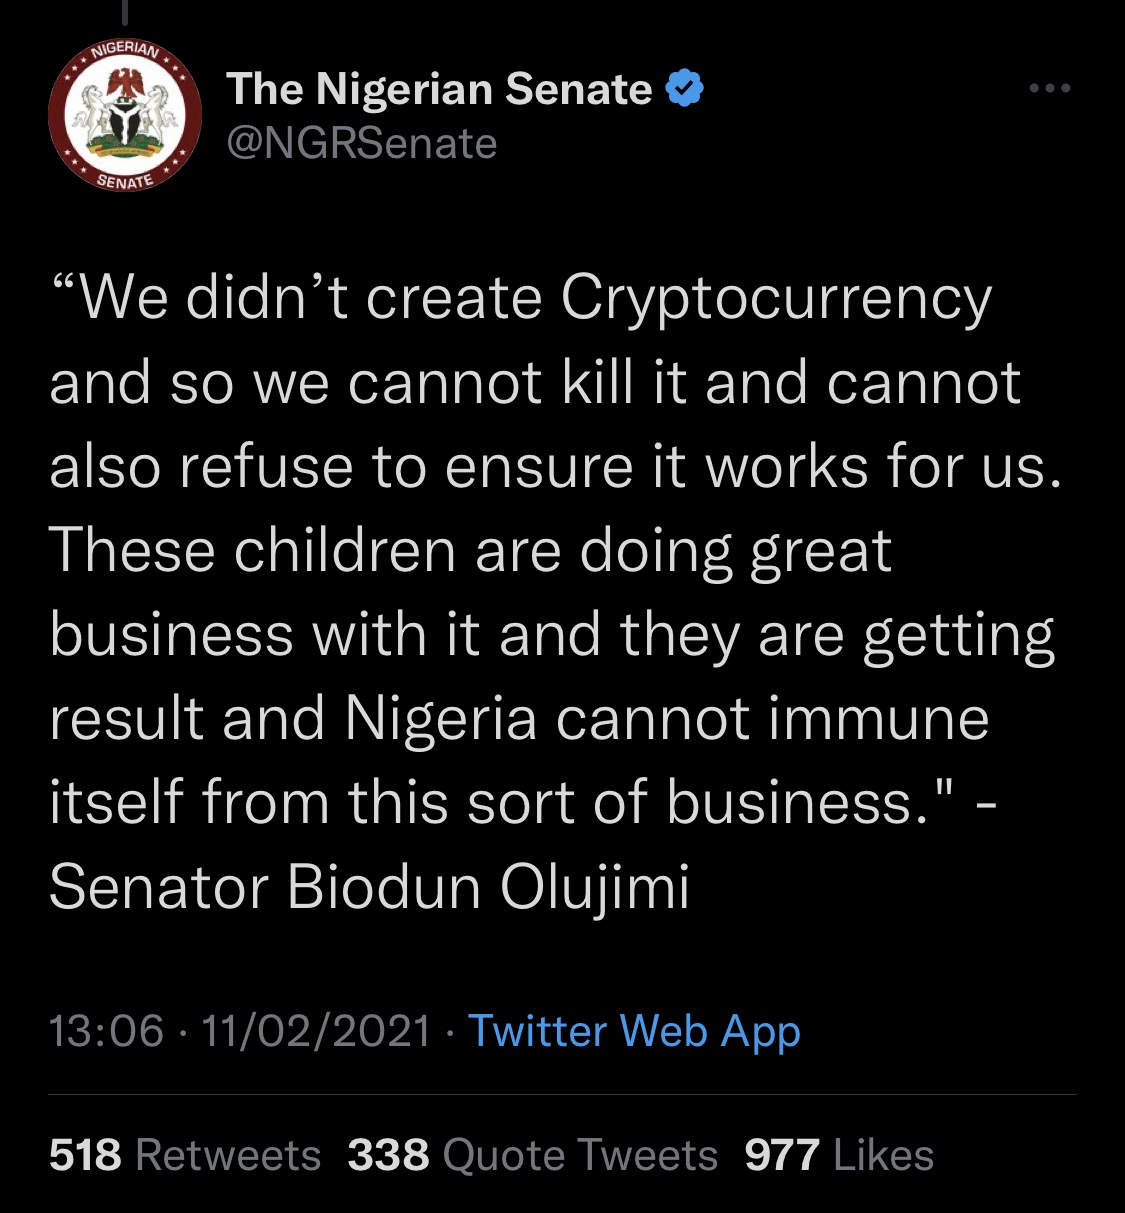Click the NIGERIAN lettering atop the seal
1125x1213 pixels.
125,50
